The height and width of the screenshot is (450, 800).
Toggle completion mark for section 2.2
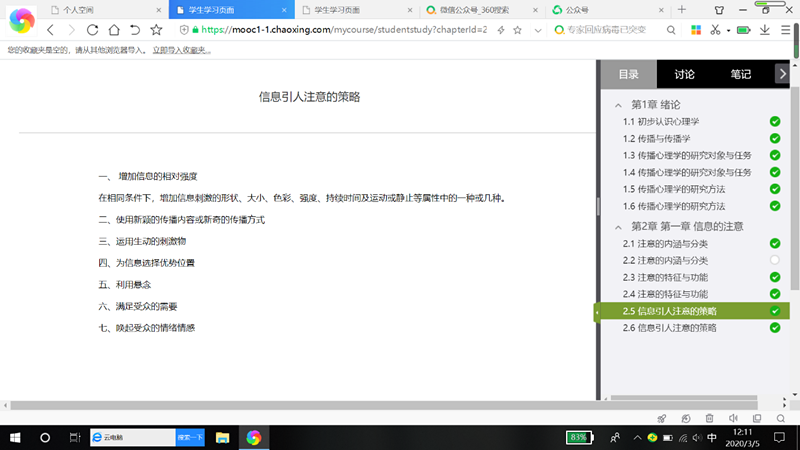coord(775,260)
